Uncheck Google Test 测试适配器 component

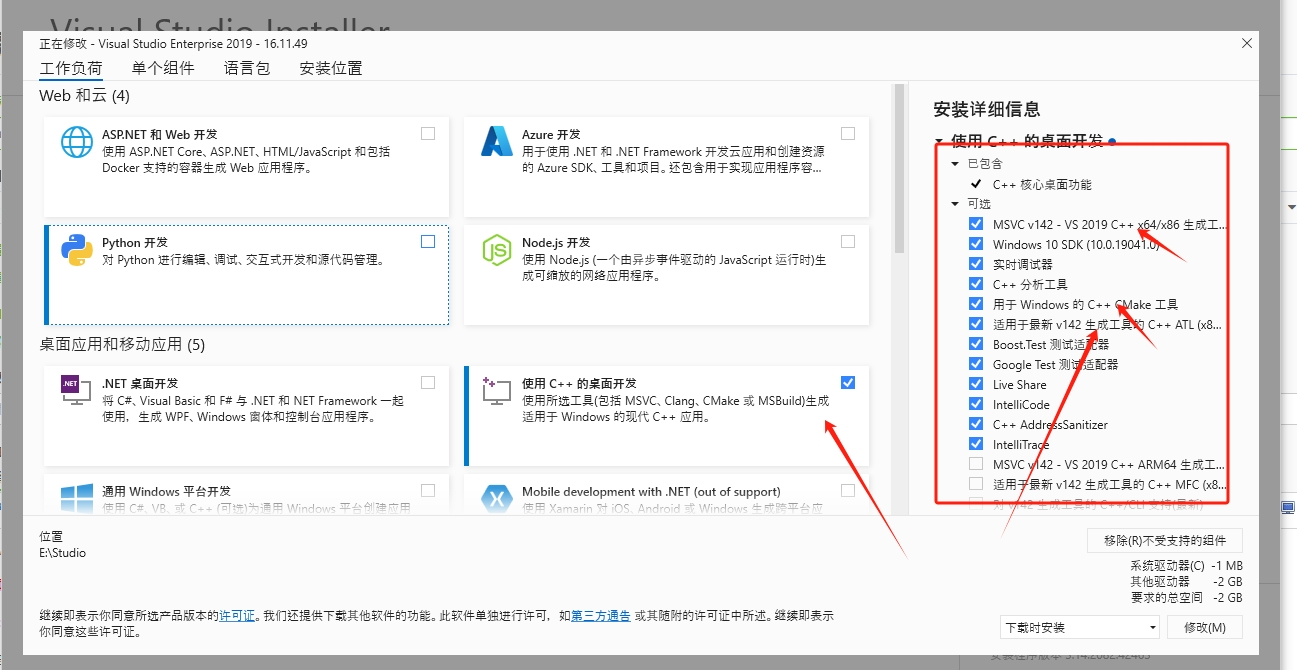click(976, 364)
